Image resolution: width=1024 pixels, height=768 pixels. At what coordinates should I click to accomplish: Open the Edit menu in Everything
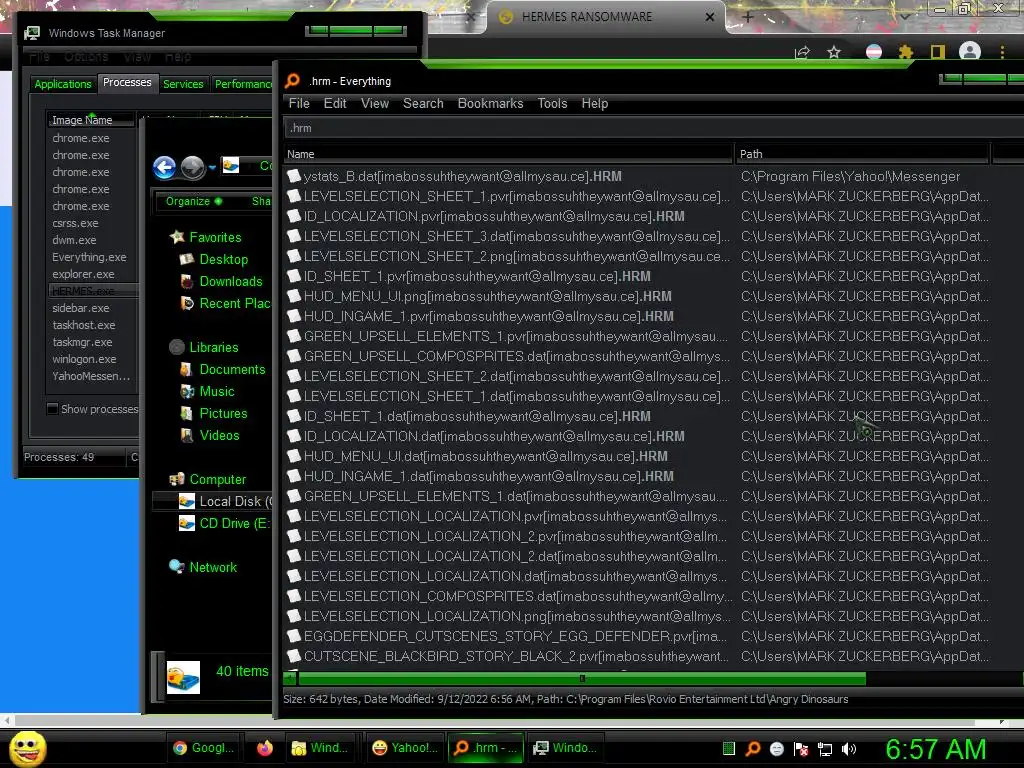pos(335,103)
